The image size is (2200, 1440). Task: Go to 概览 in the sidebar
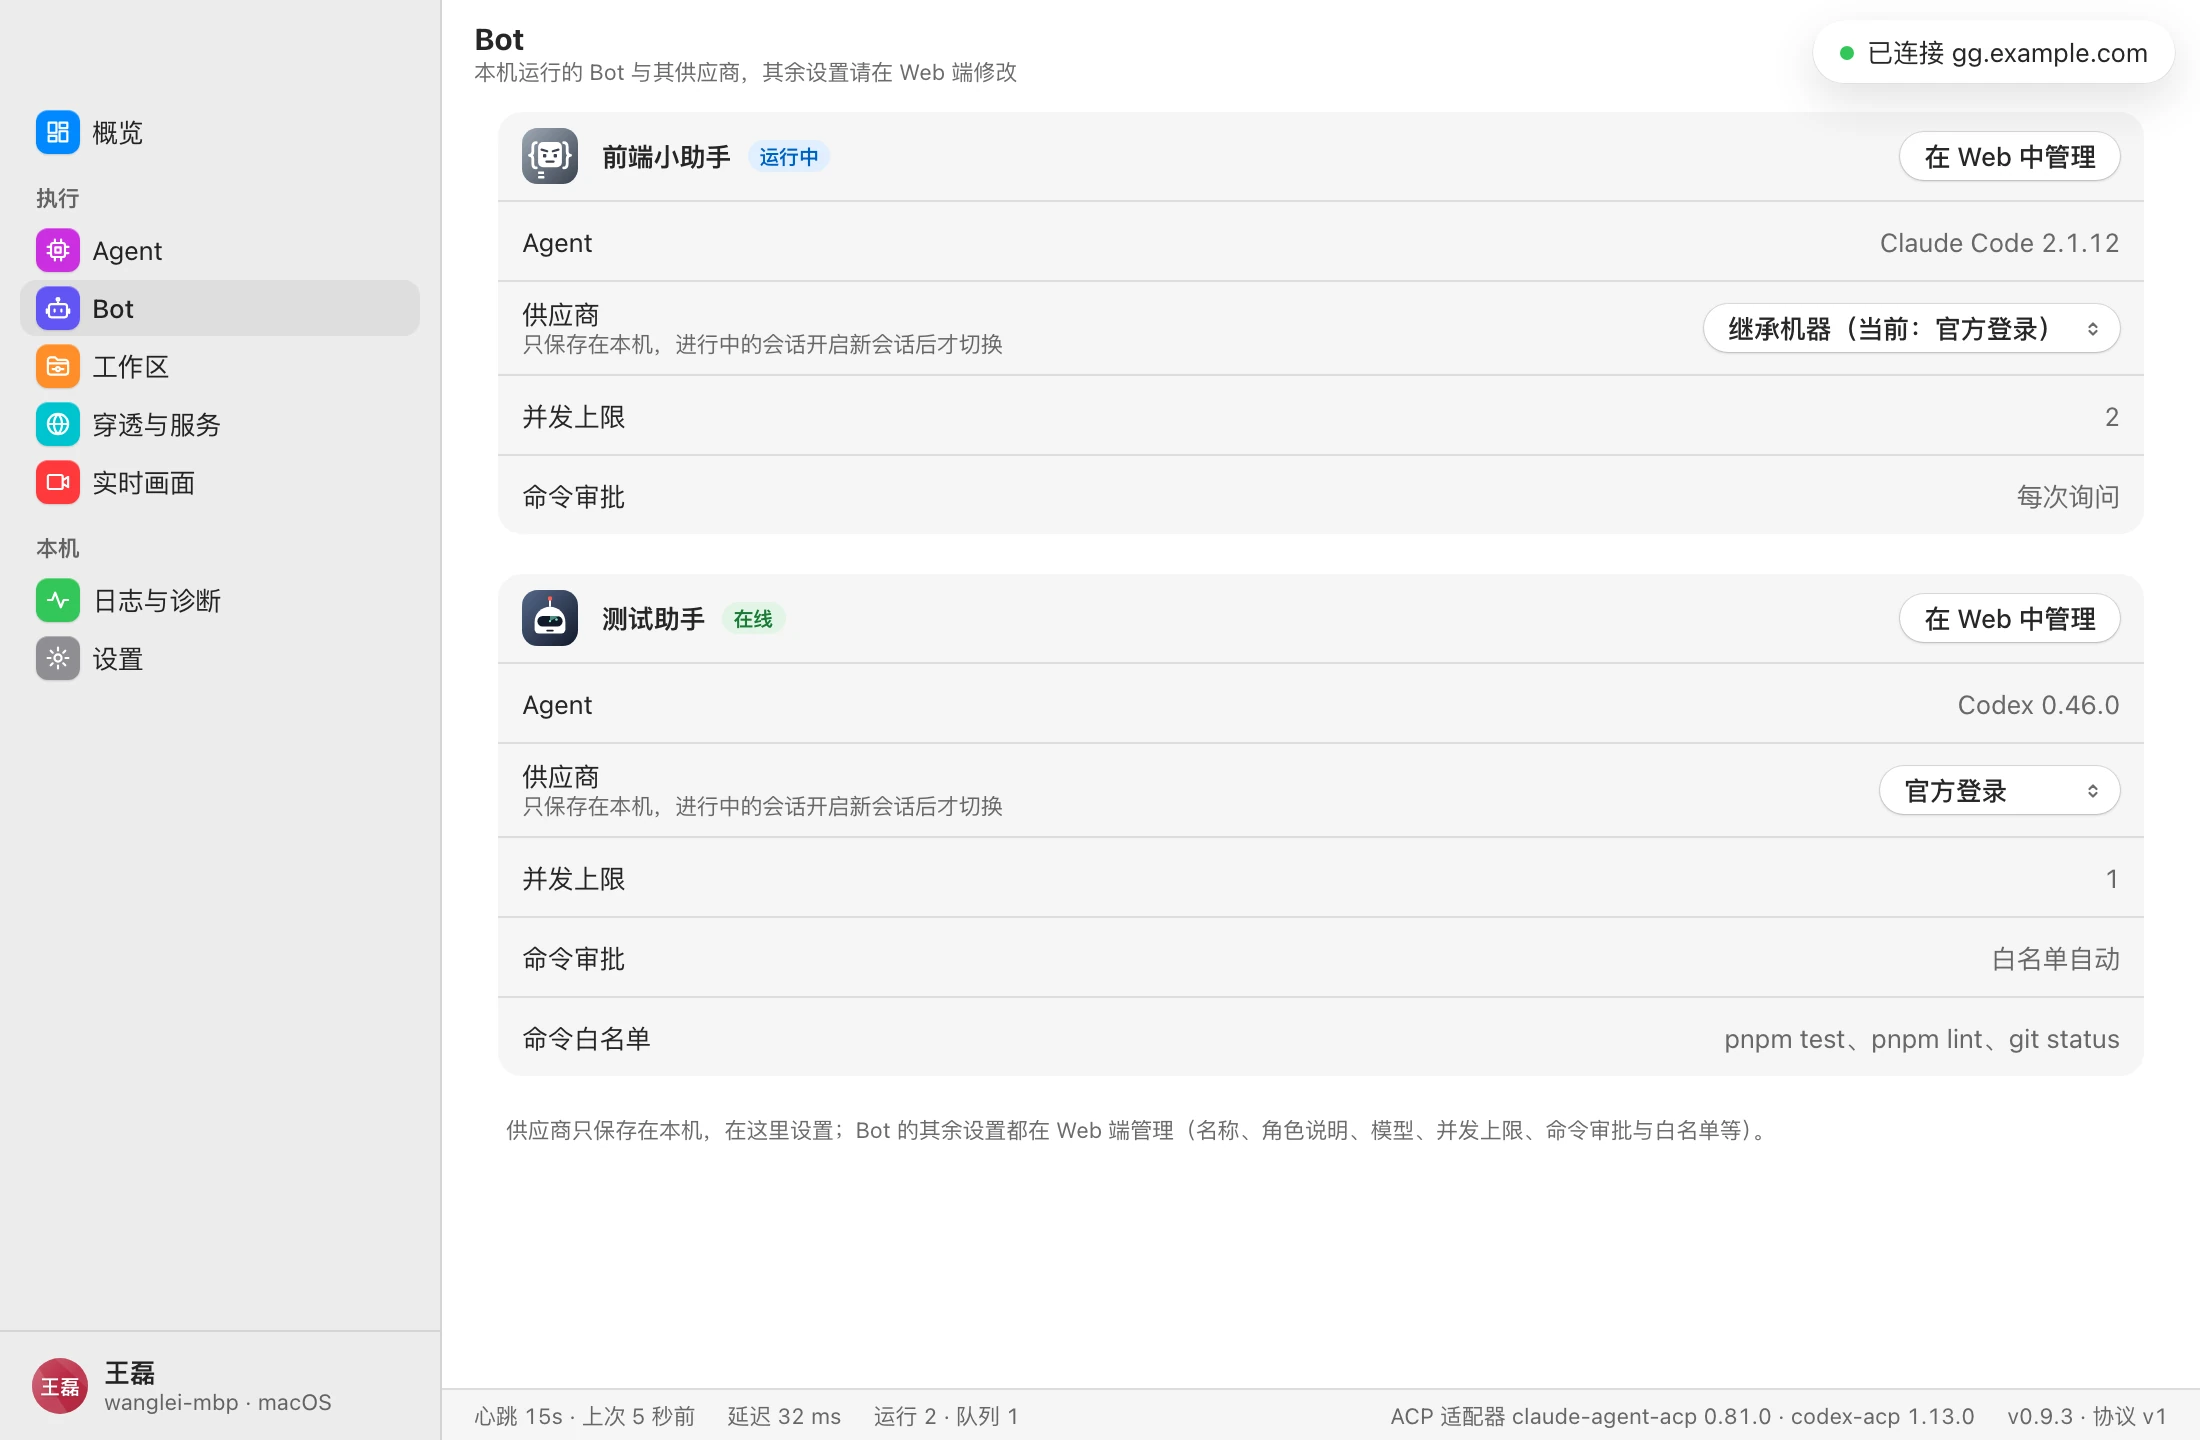[x=220, y=132]
